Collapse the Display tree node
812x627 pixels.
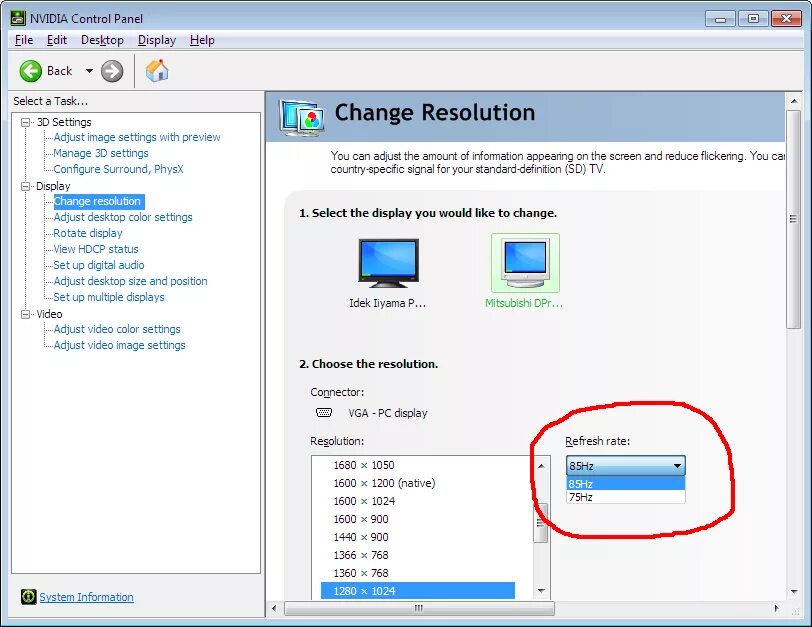tap(25, 186)
